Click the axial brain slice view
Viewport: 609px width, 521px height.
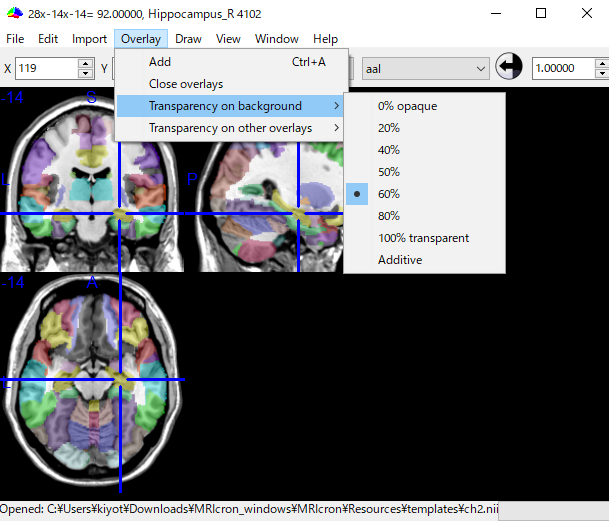[x=94, y=378]
